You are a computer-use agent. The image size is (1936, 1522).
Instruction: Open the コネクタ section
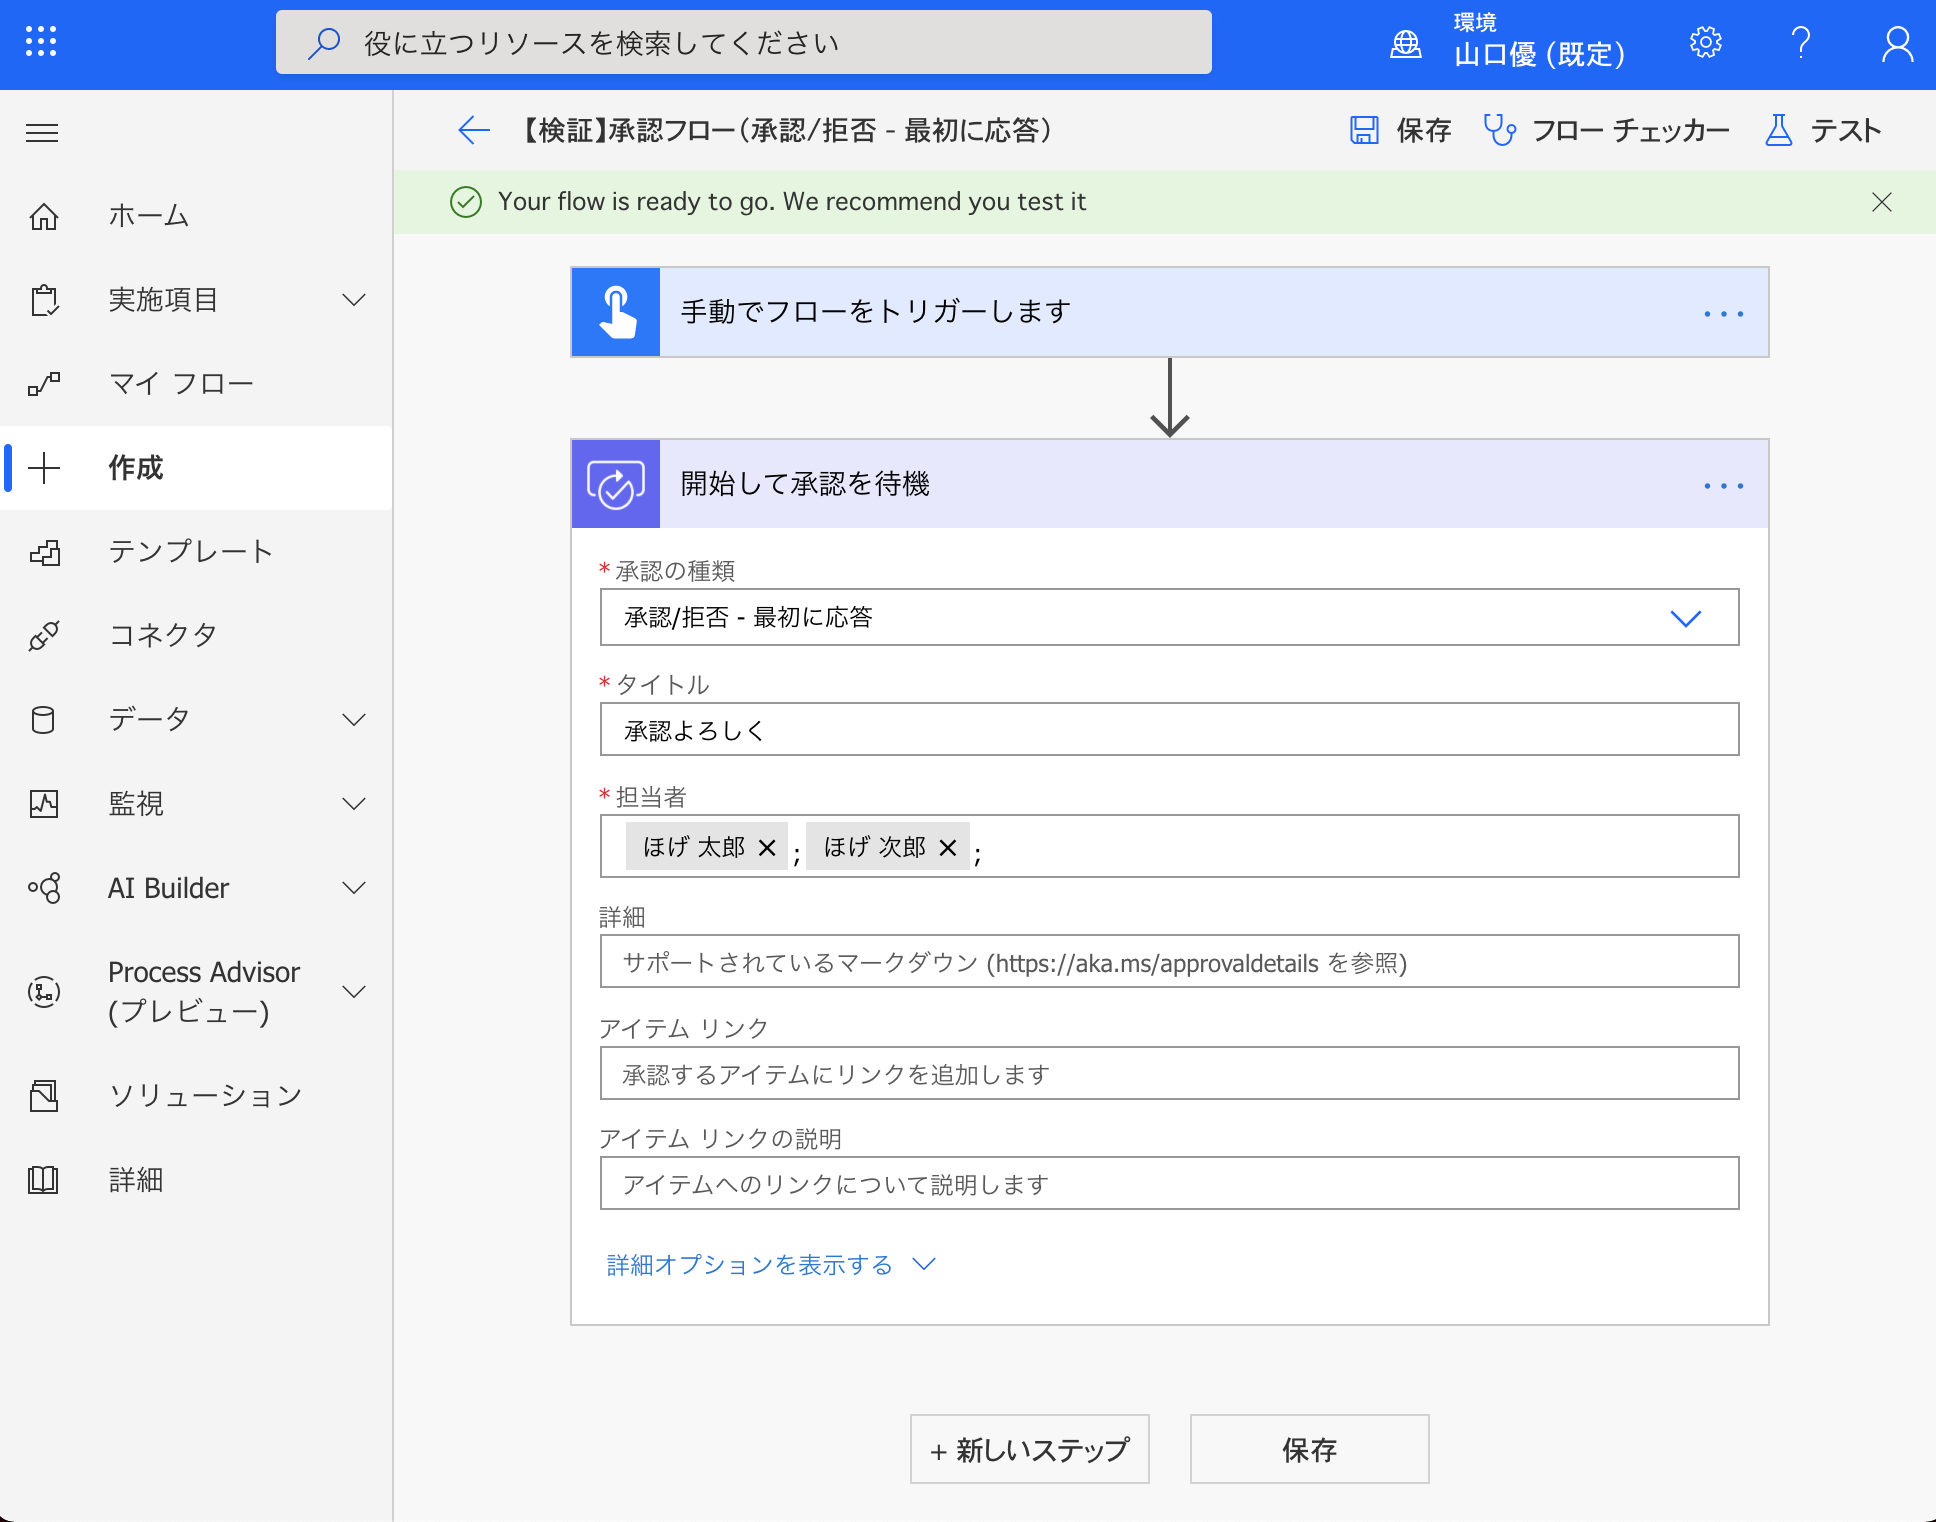[x=164, y=634]
